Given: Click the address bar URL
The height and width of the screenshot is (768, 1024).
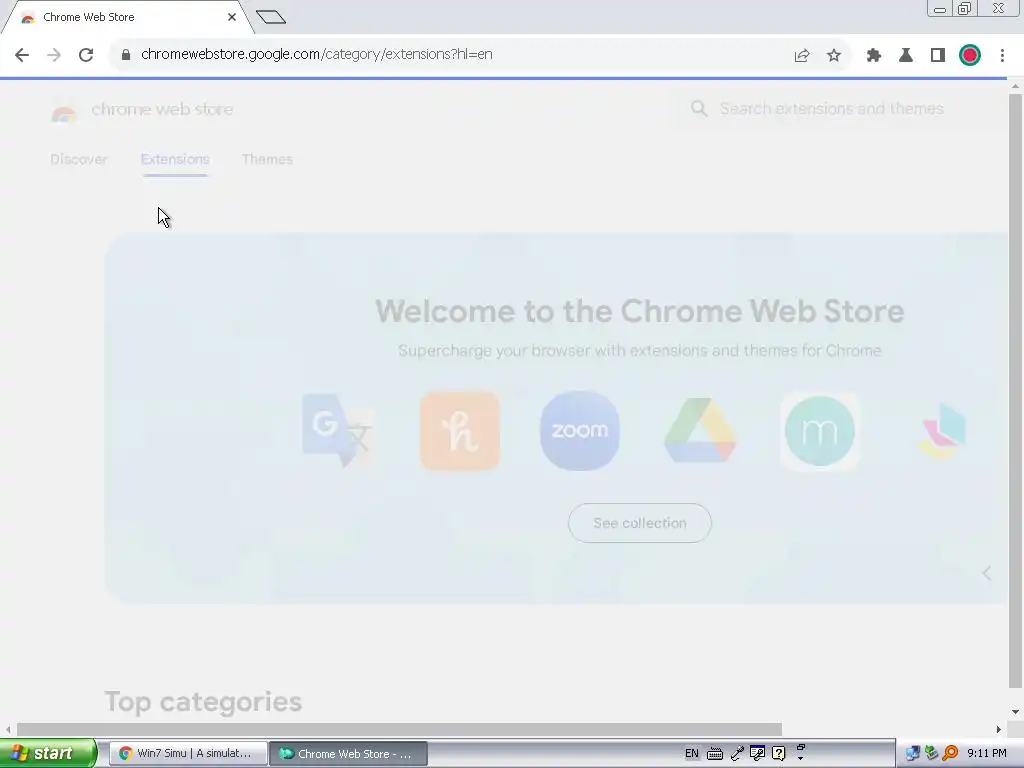Looking at the screenshot, I should [317, 54].
